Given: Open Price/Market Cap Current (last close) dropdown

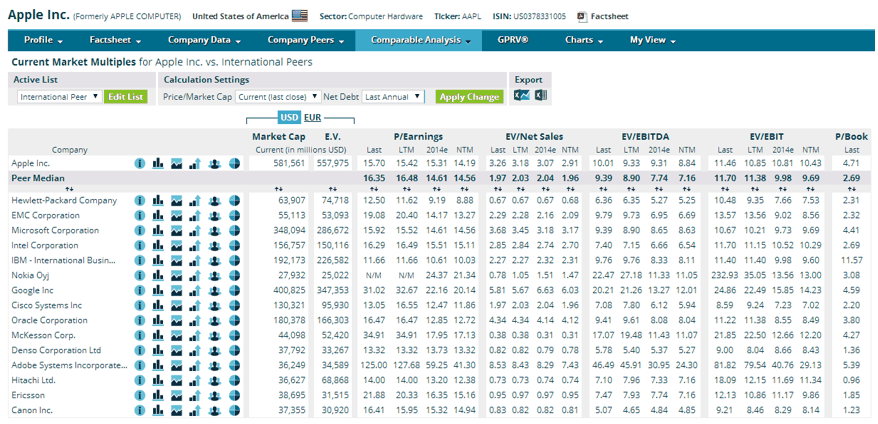Looking at the screenshot, I should click(278, 97).
